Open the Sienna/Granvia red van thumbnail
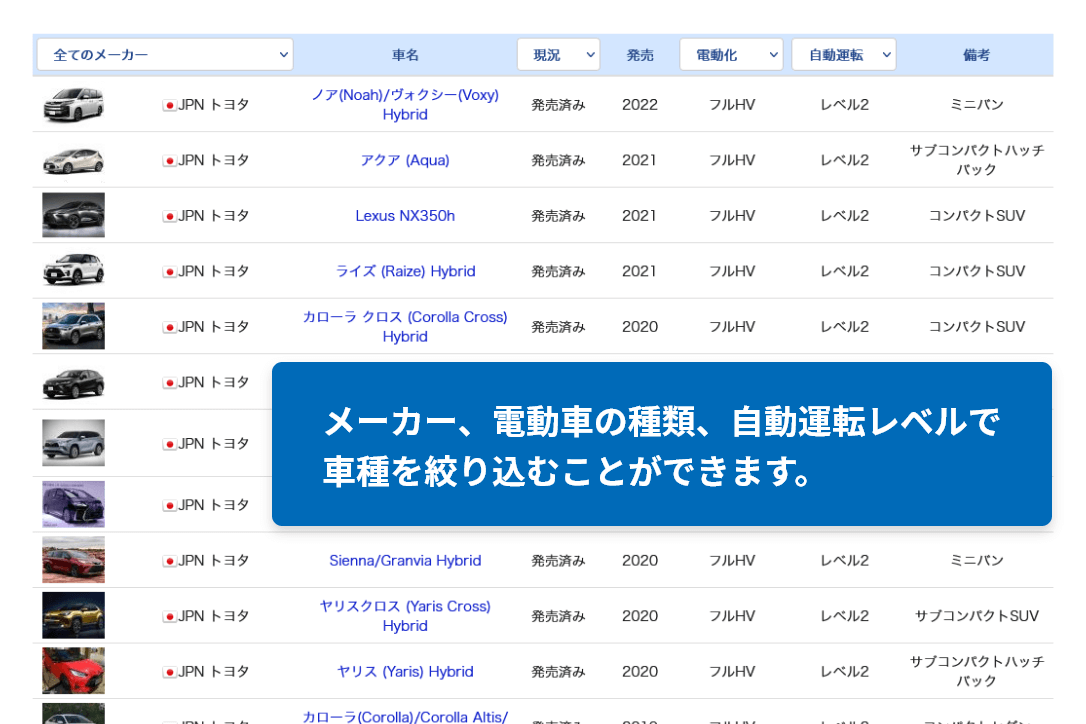Viewport: 1086px width, 724px height. (73, 560)
